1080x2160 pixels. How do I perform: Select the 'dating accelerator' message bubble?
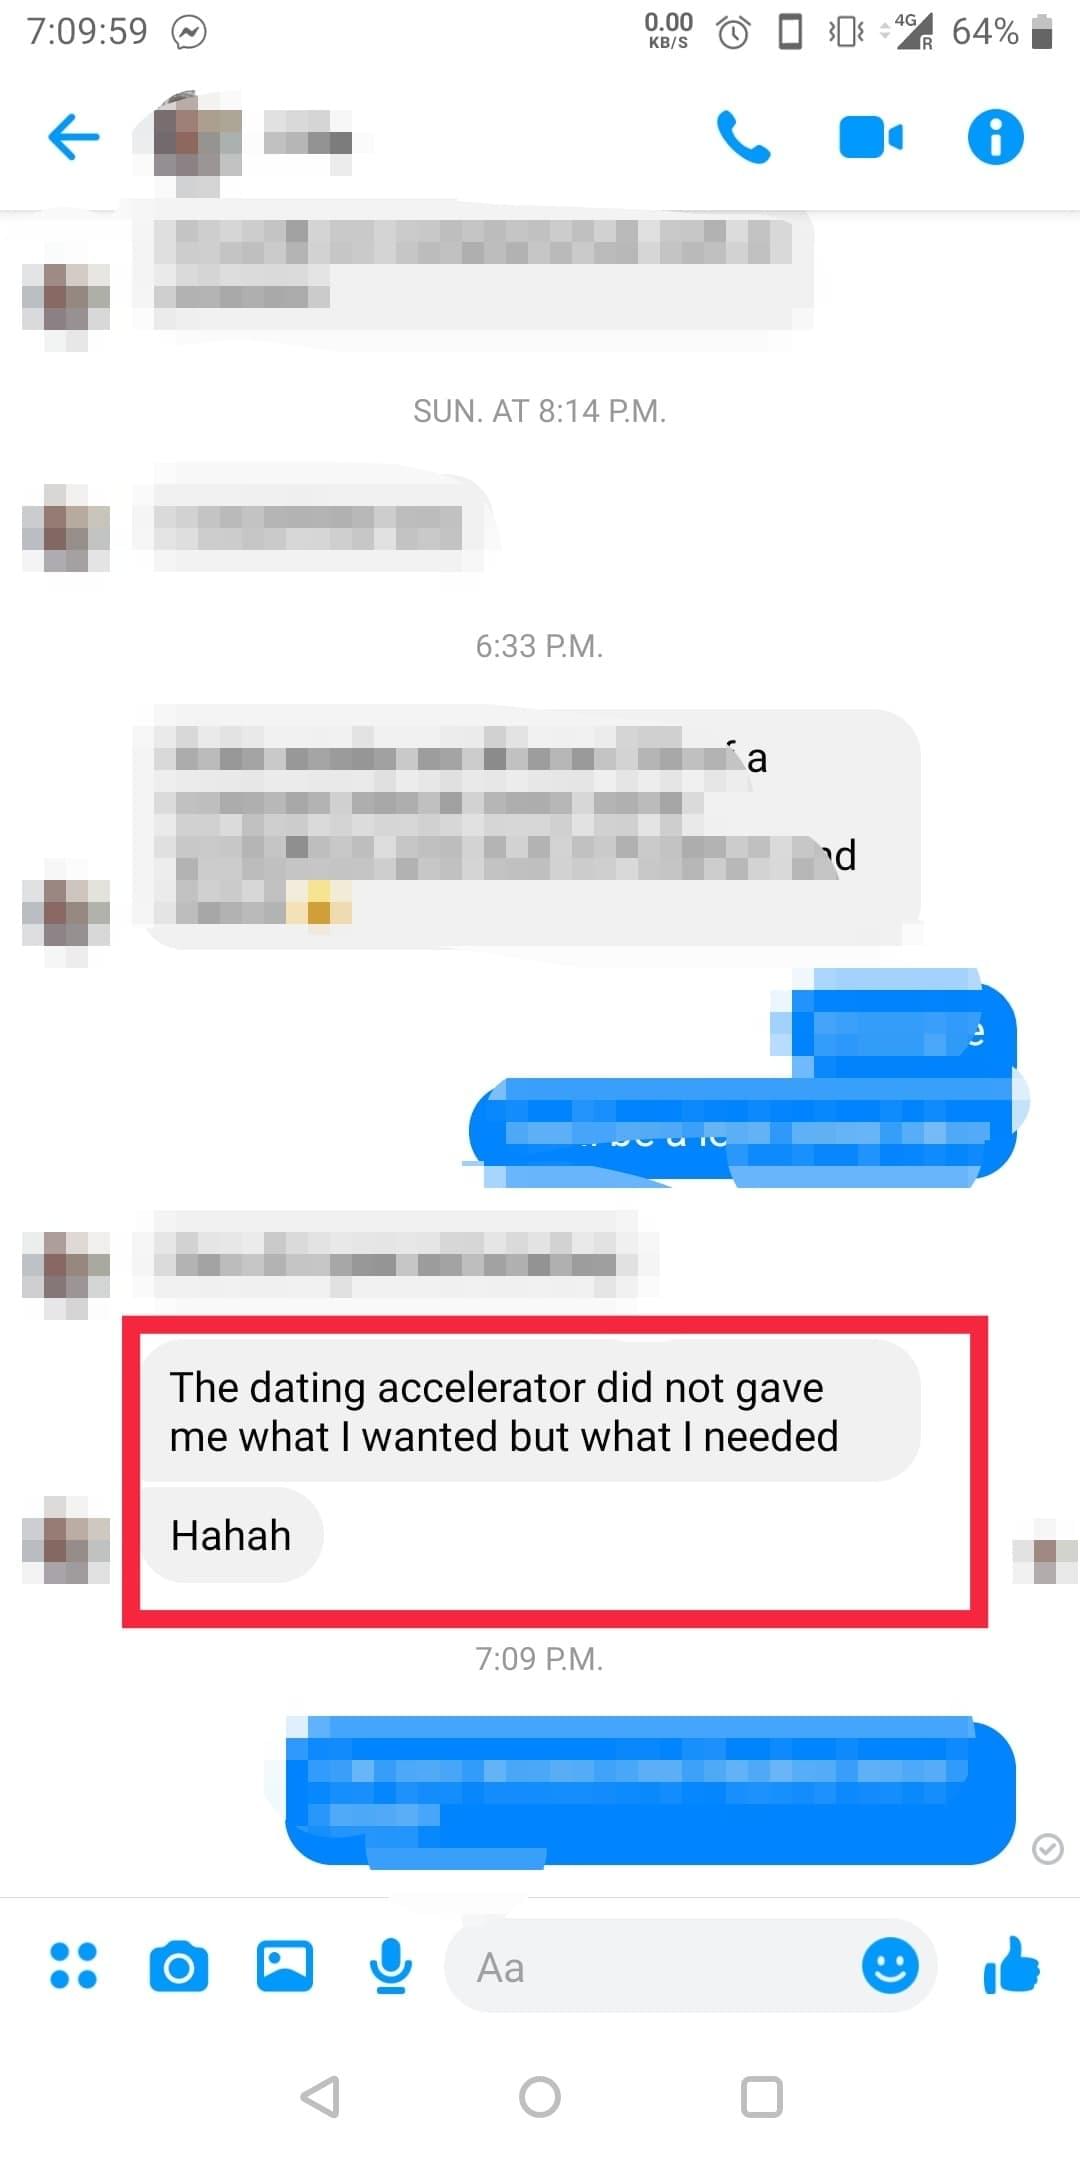pyautogui.click(x=530, y=1411)
